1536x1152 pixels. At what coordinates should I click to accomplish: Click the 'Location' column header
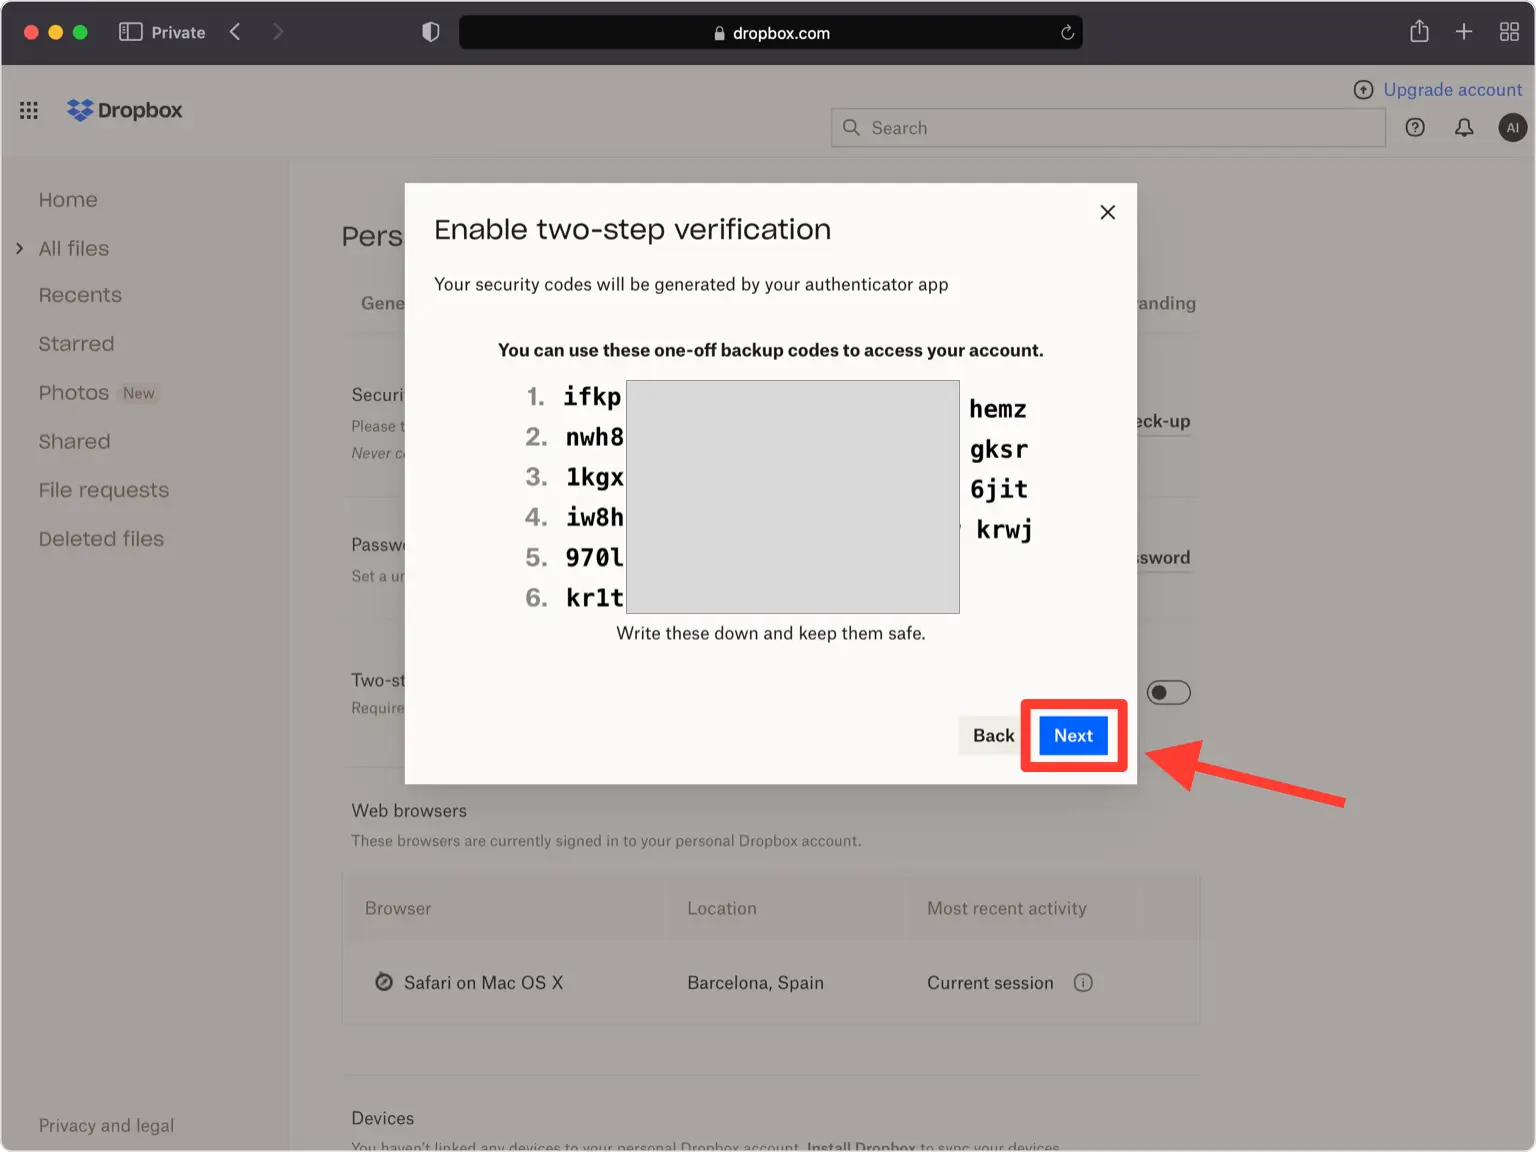click(722, 908)
